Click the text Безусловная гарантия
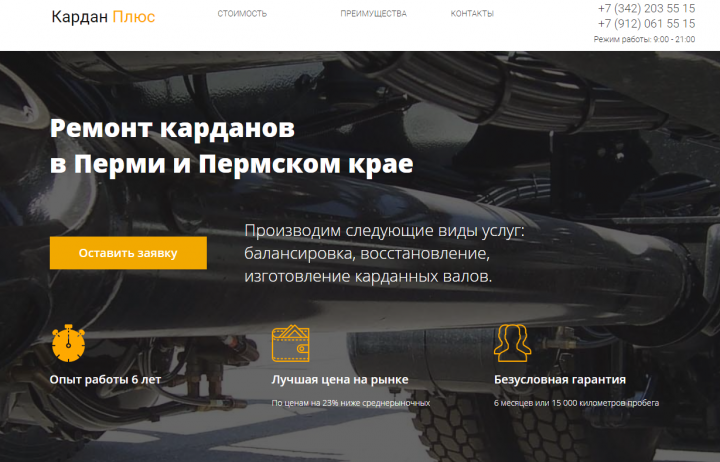720x462 pixels. pos(560,380)
